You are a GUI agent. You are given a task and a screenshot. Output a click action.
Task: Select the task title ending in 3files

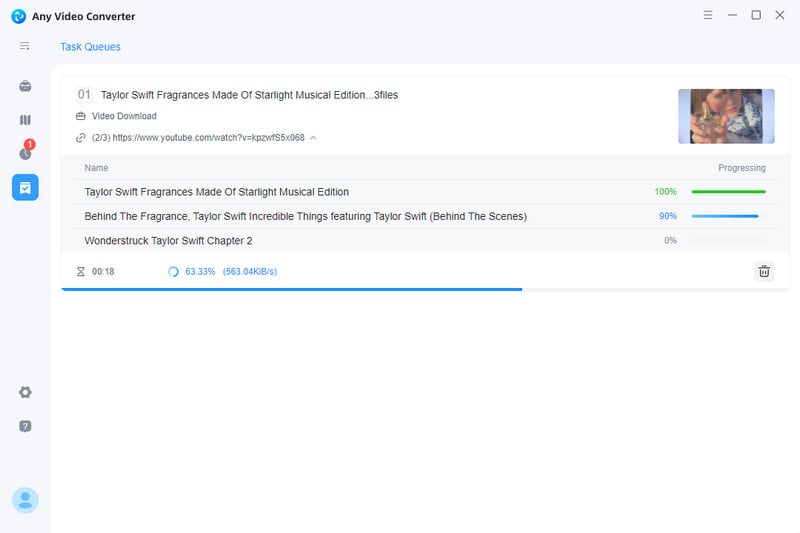249,95
